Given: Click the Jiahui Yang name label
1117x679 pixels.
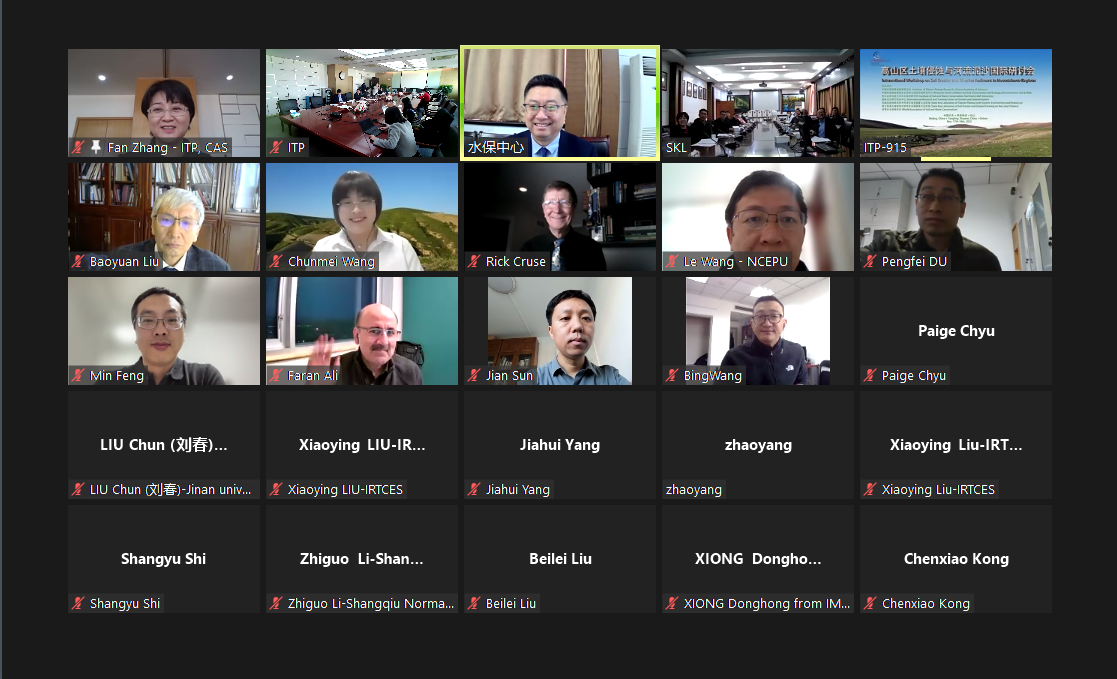Looking at the screenshot, I should tap(518, 489).
